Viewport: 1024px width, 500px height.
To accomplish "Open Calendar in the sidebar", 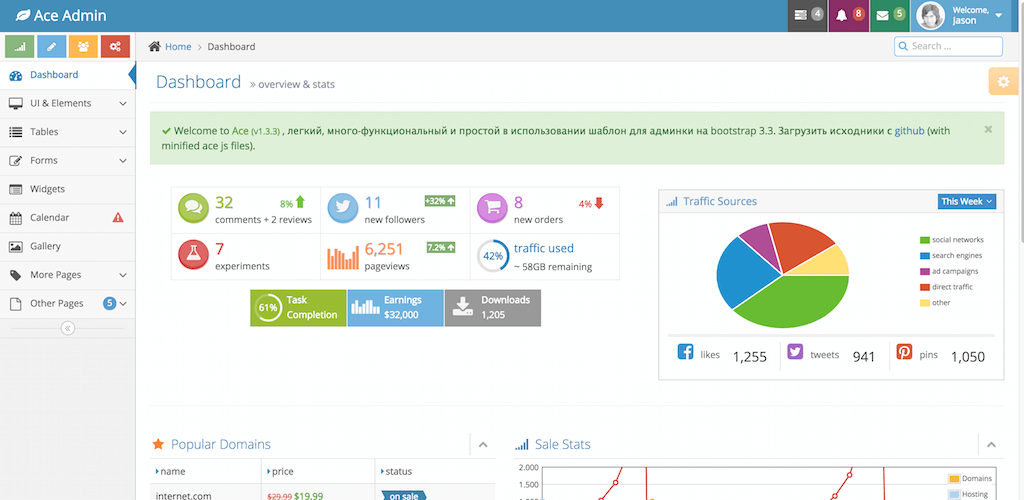I will [x=68, y=217].
